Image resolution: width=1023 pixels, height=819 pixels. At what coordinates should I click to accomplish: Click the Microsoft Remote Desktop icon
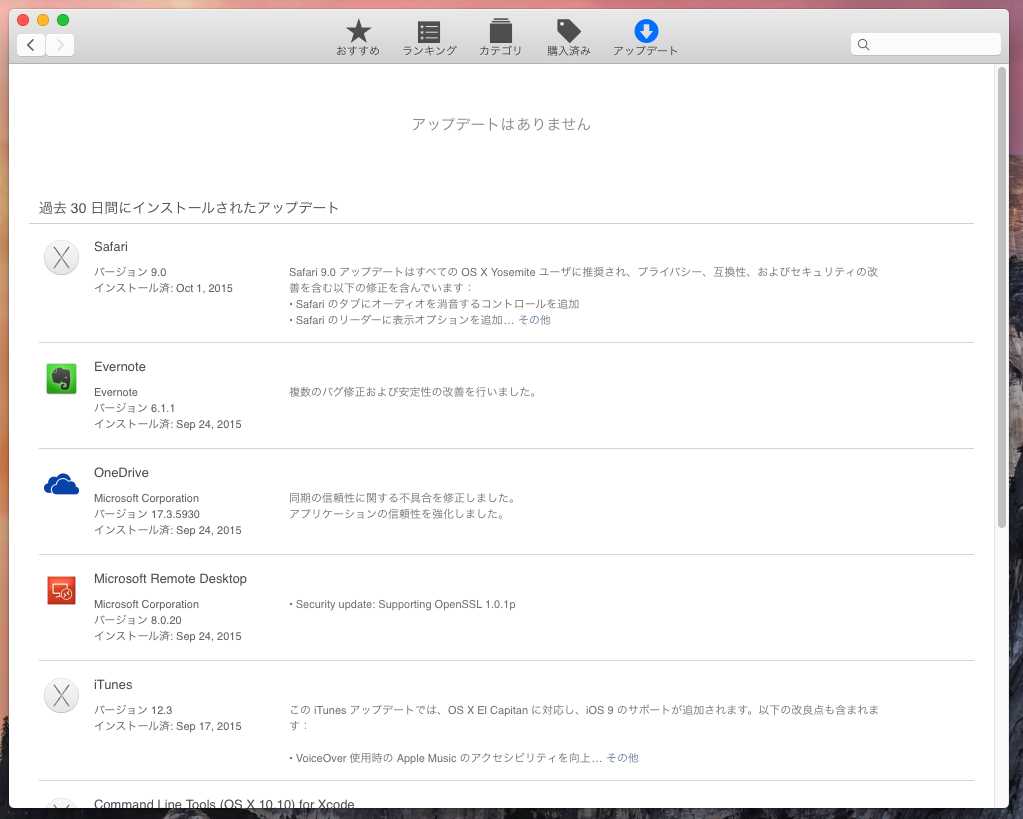click(x=61, y=591)
